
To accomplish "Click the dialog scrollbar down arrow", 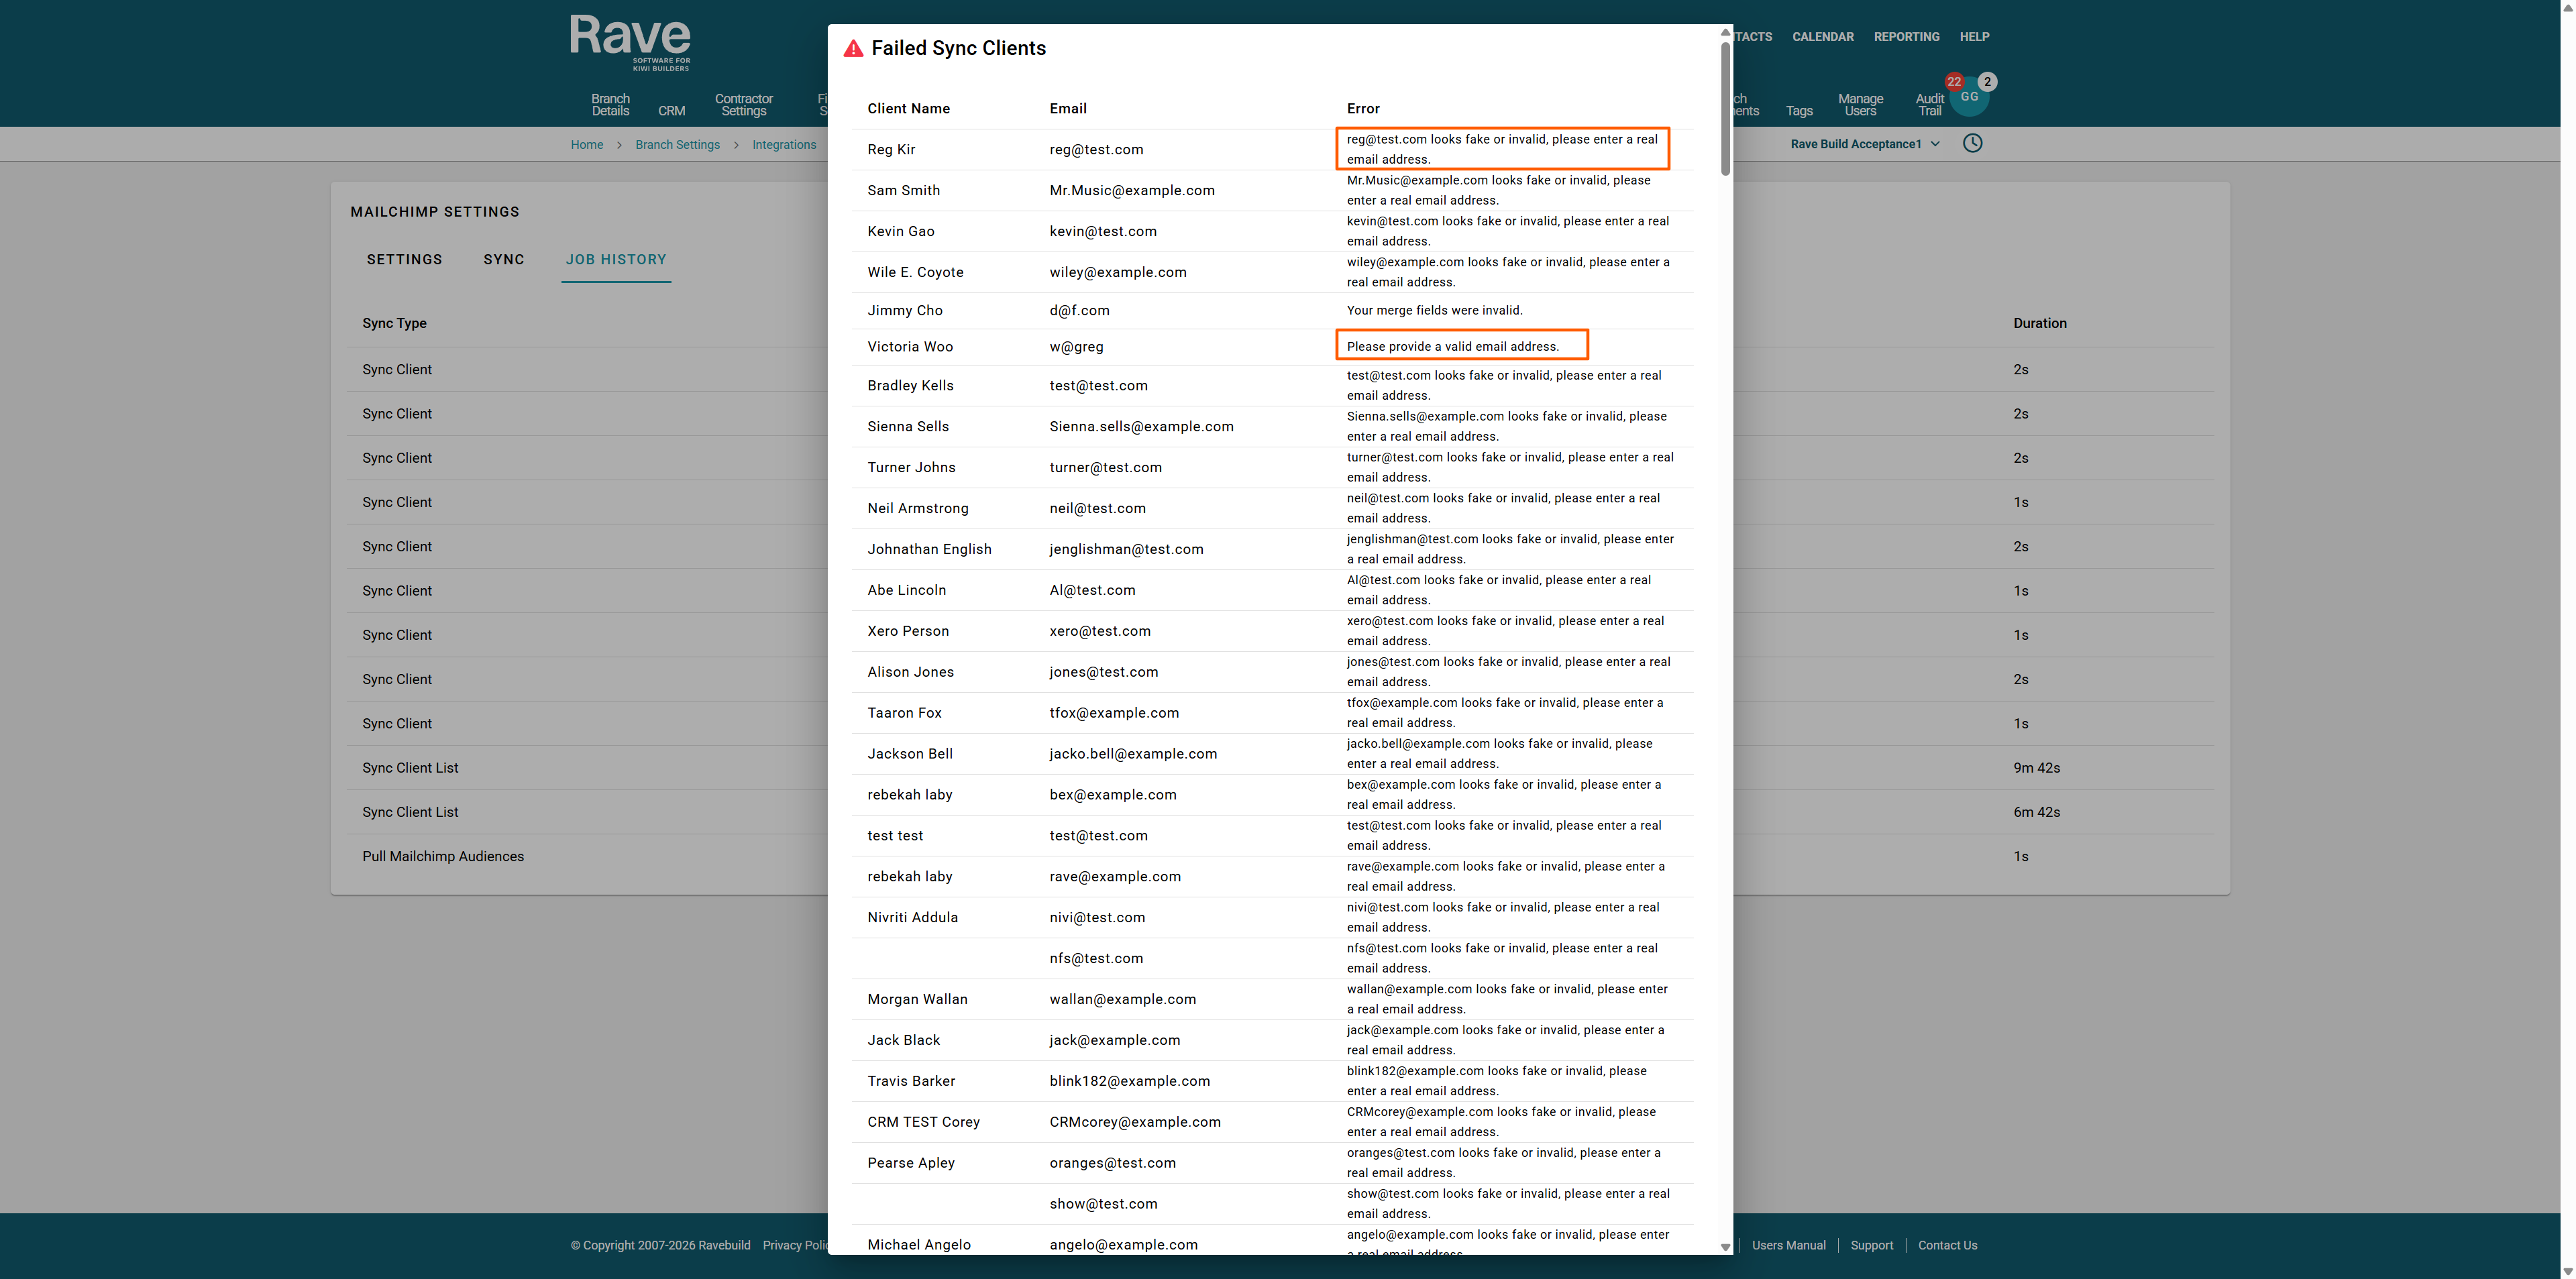I will point(1725,1247).
